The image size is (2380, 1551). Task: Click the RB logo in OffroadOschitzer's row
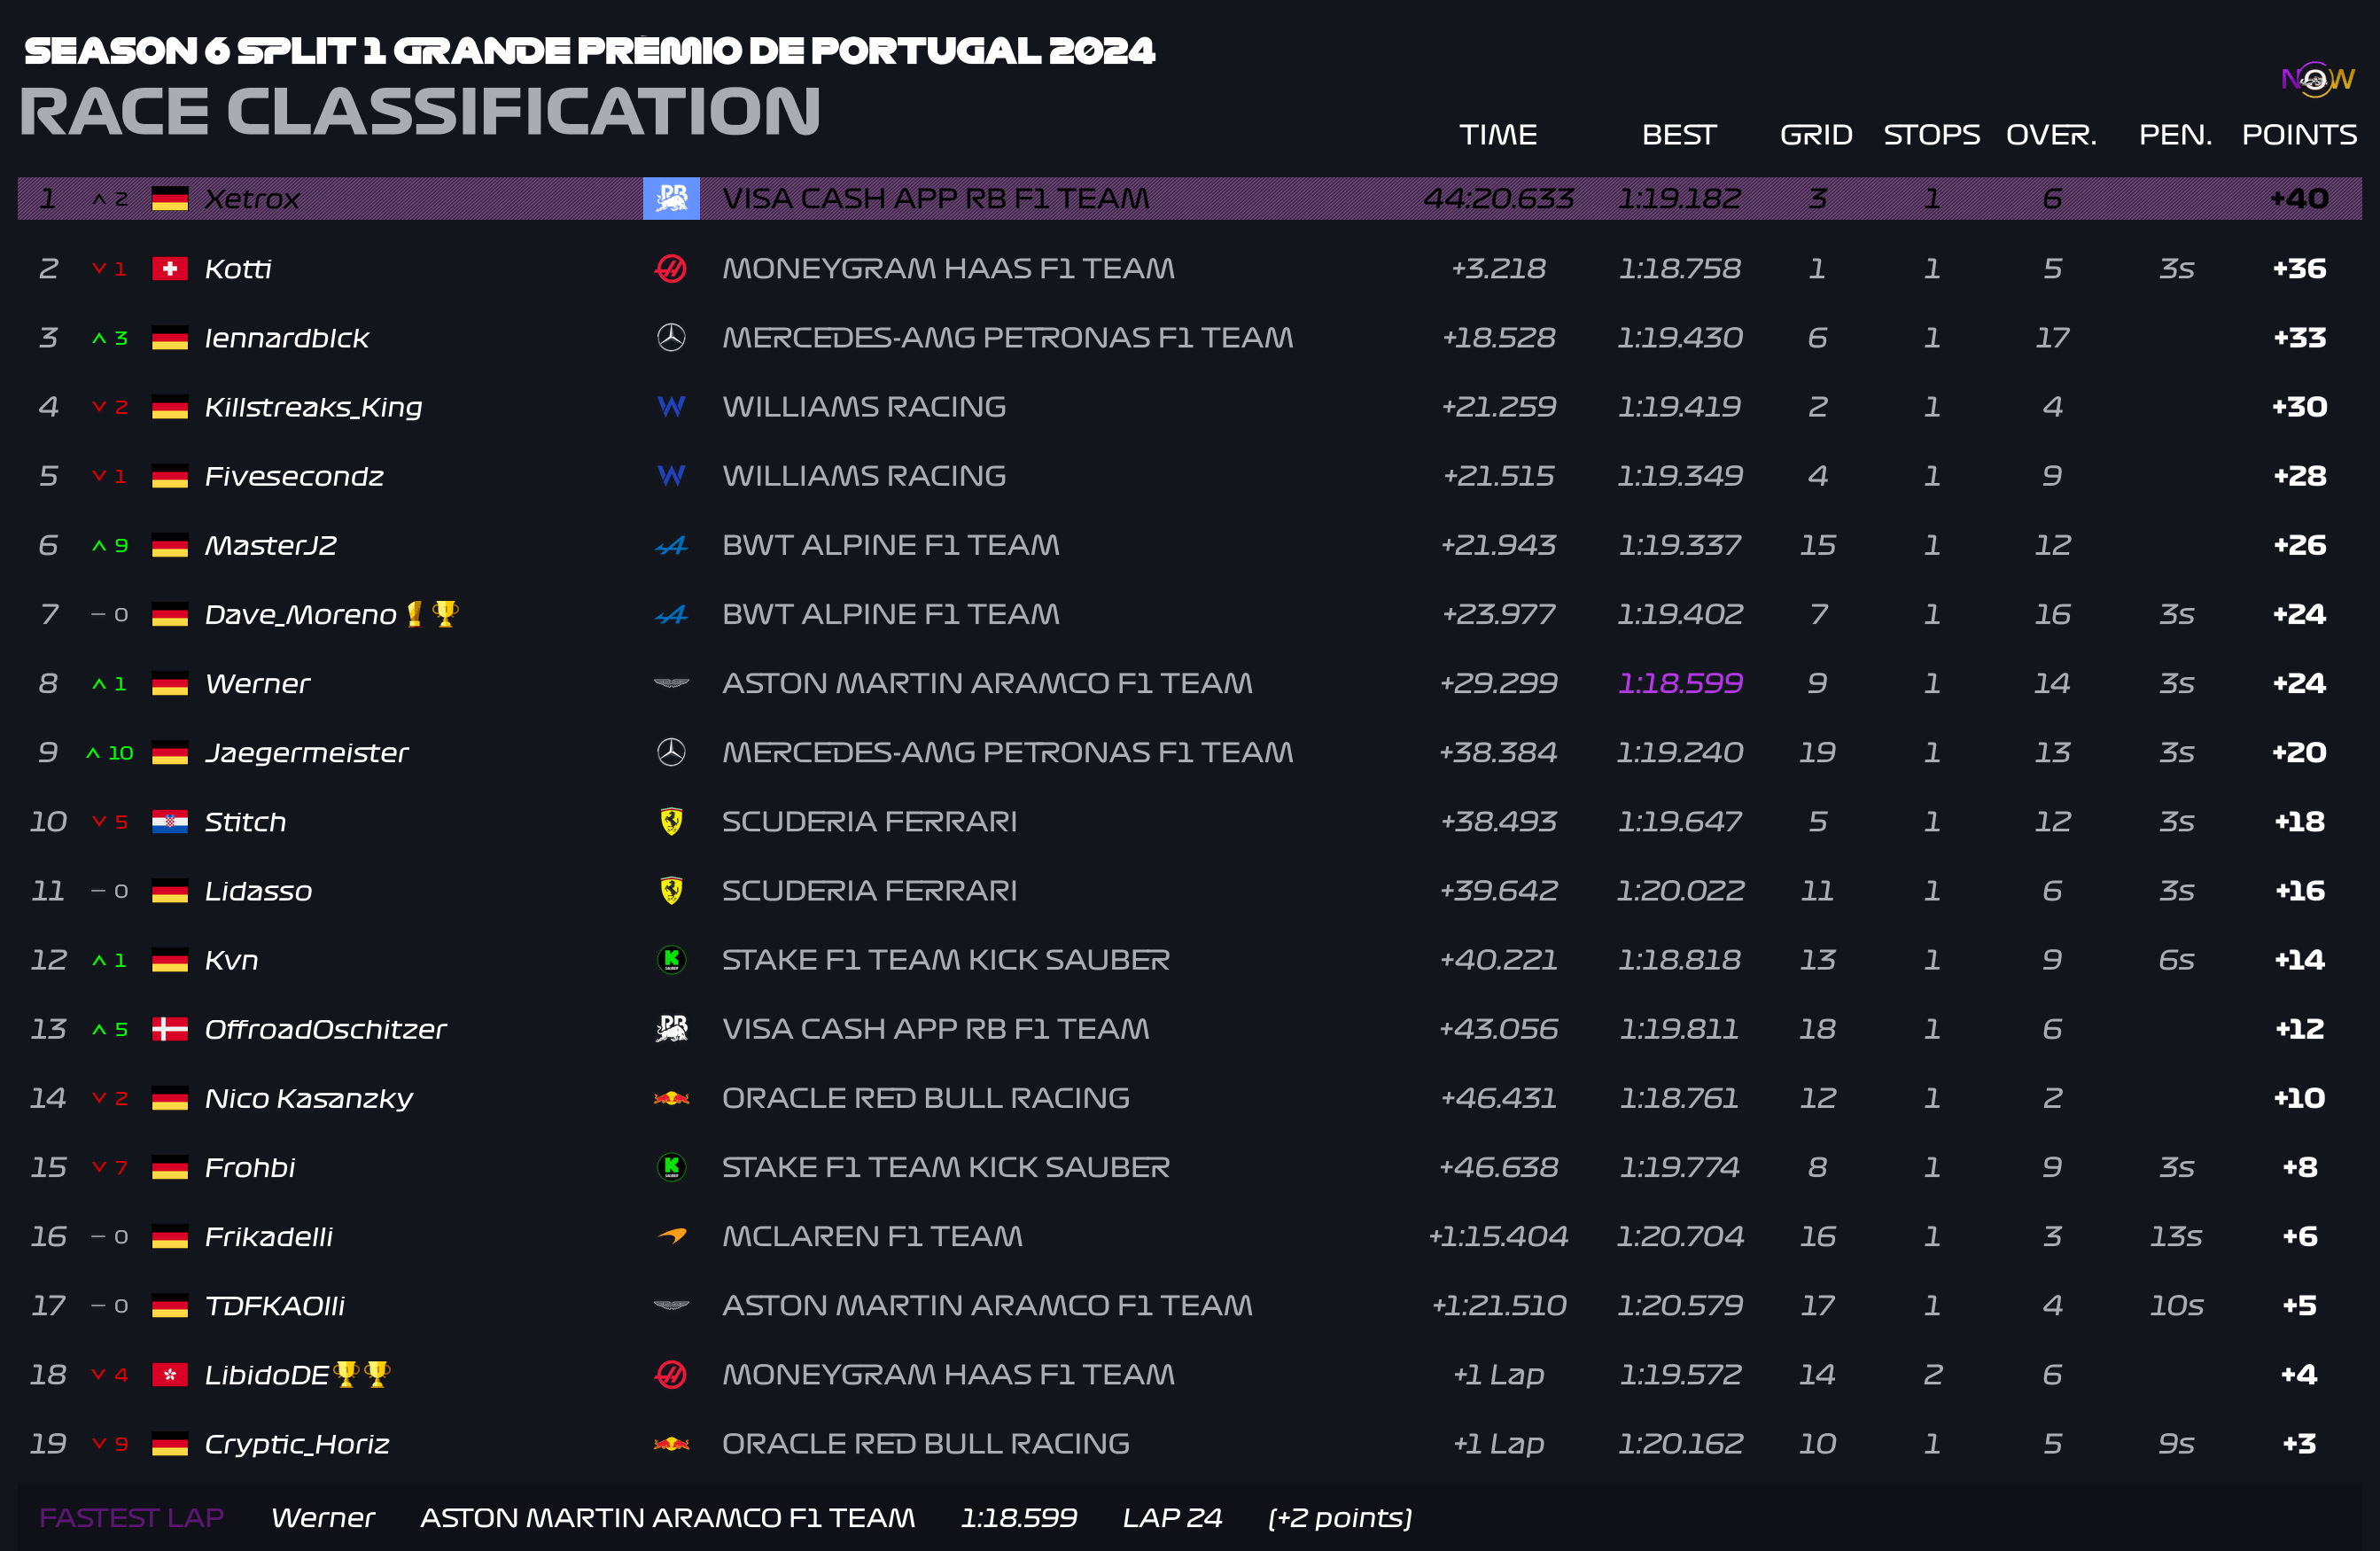coord(671,1028)
